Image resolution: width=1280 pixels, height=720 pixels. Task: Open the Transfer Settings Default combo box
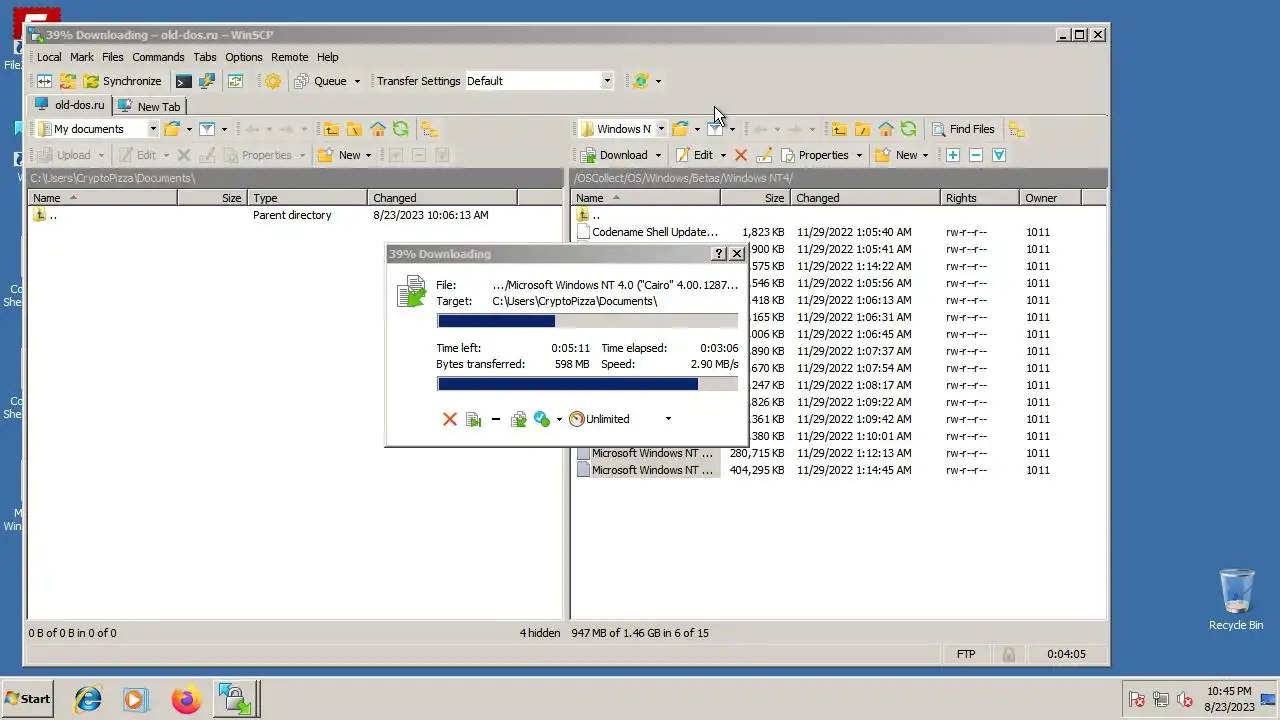pyautogui.click(x=539, y=81)
